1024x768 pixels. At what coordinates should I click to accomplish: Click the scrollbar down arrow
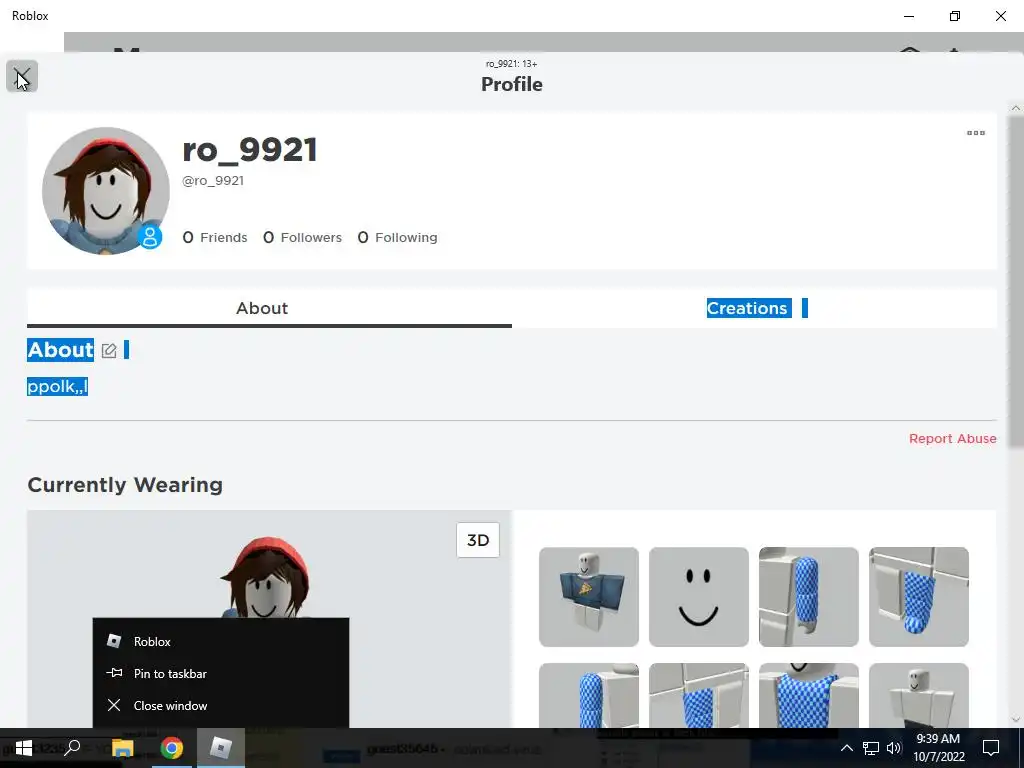1016,720
